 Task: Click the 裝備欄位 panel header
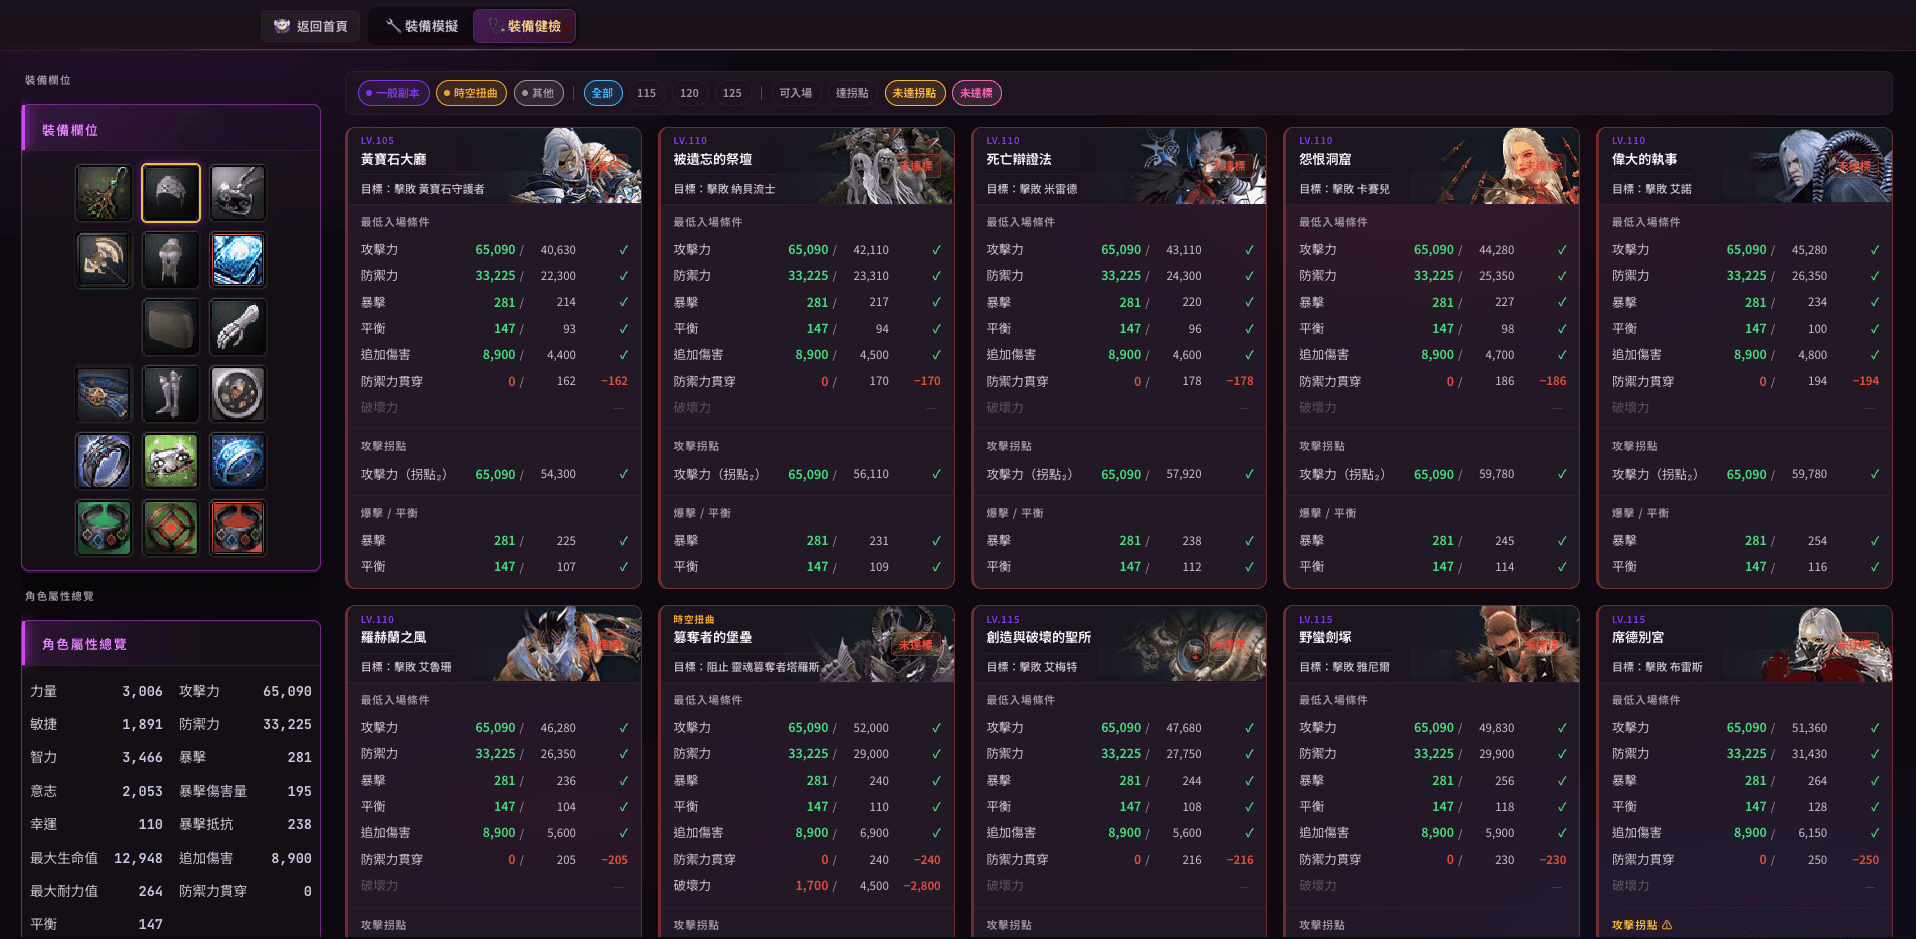tap(171, 130)
